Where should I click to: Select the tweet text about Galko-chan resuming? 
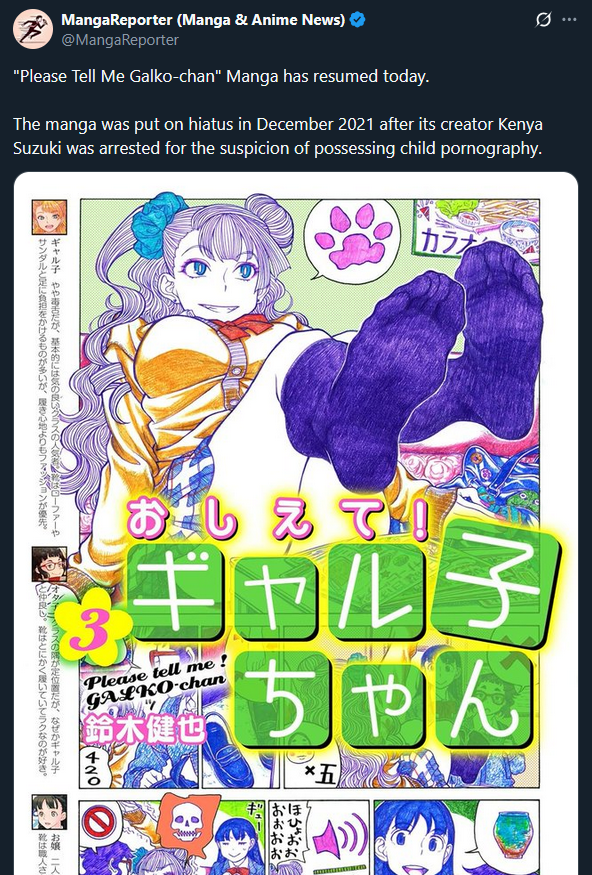pos(278,112)
